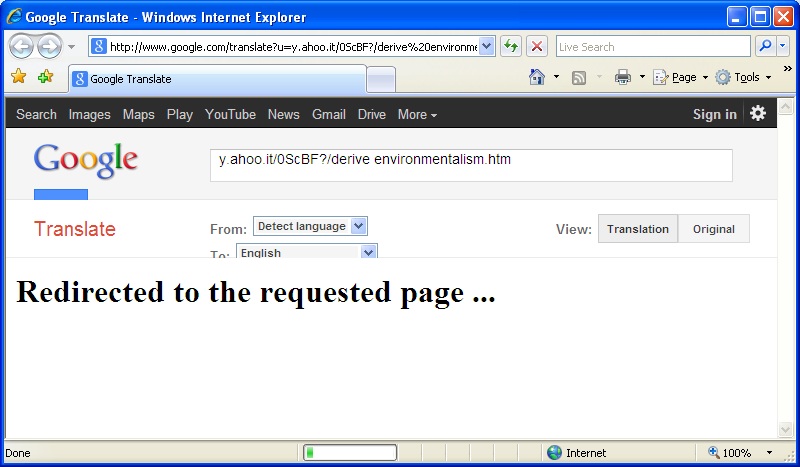Click the Live Search magnifier button
This screenshot has height=467, width=800.
765,46
